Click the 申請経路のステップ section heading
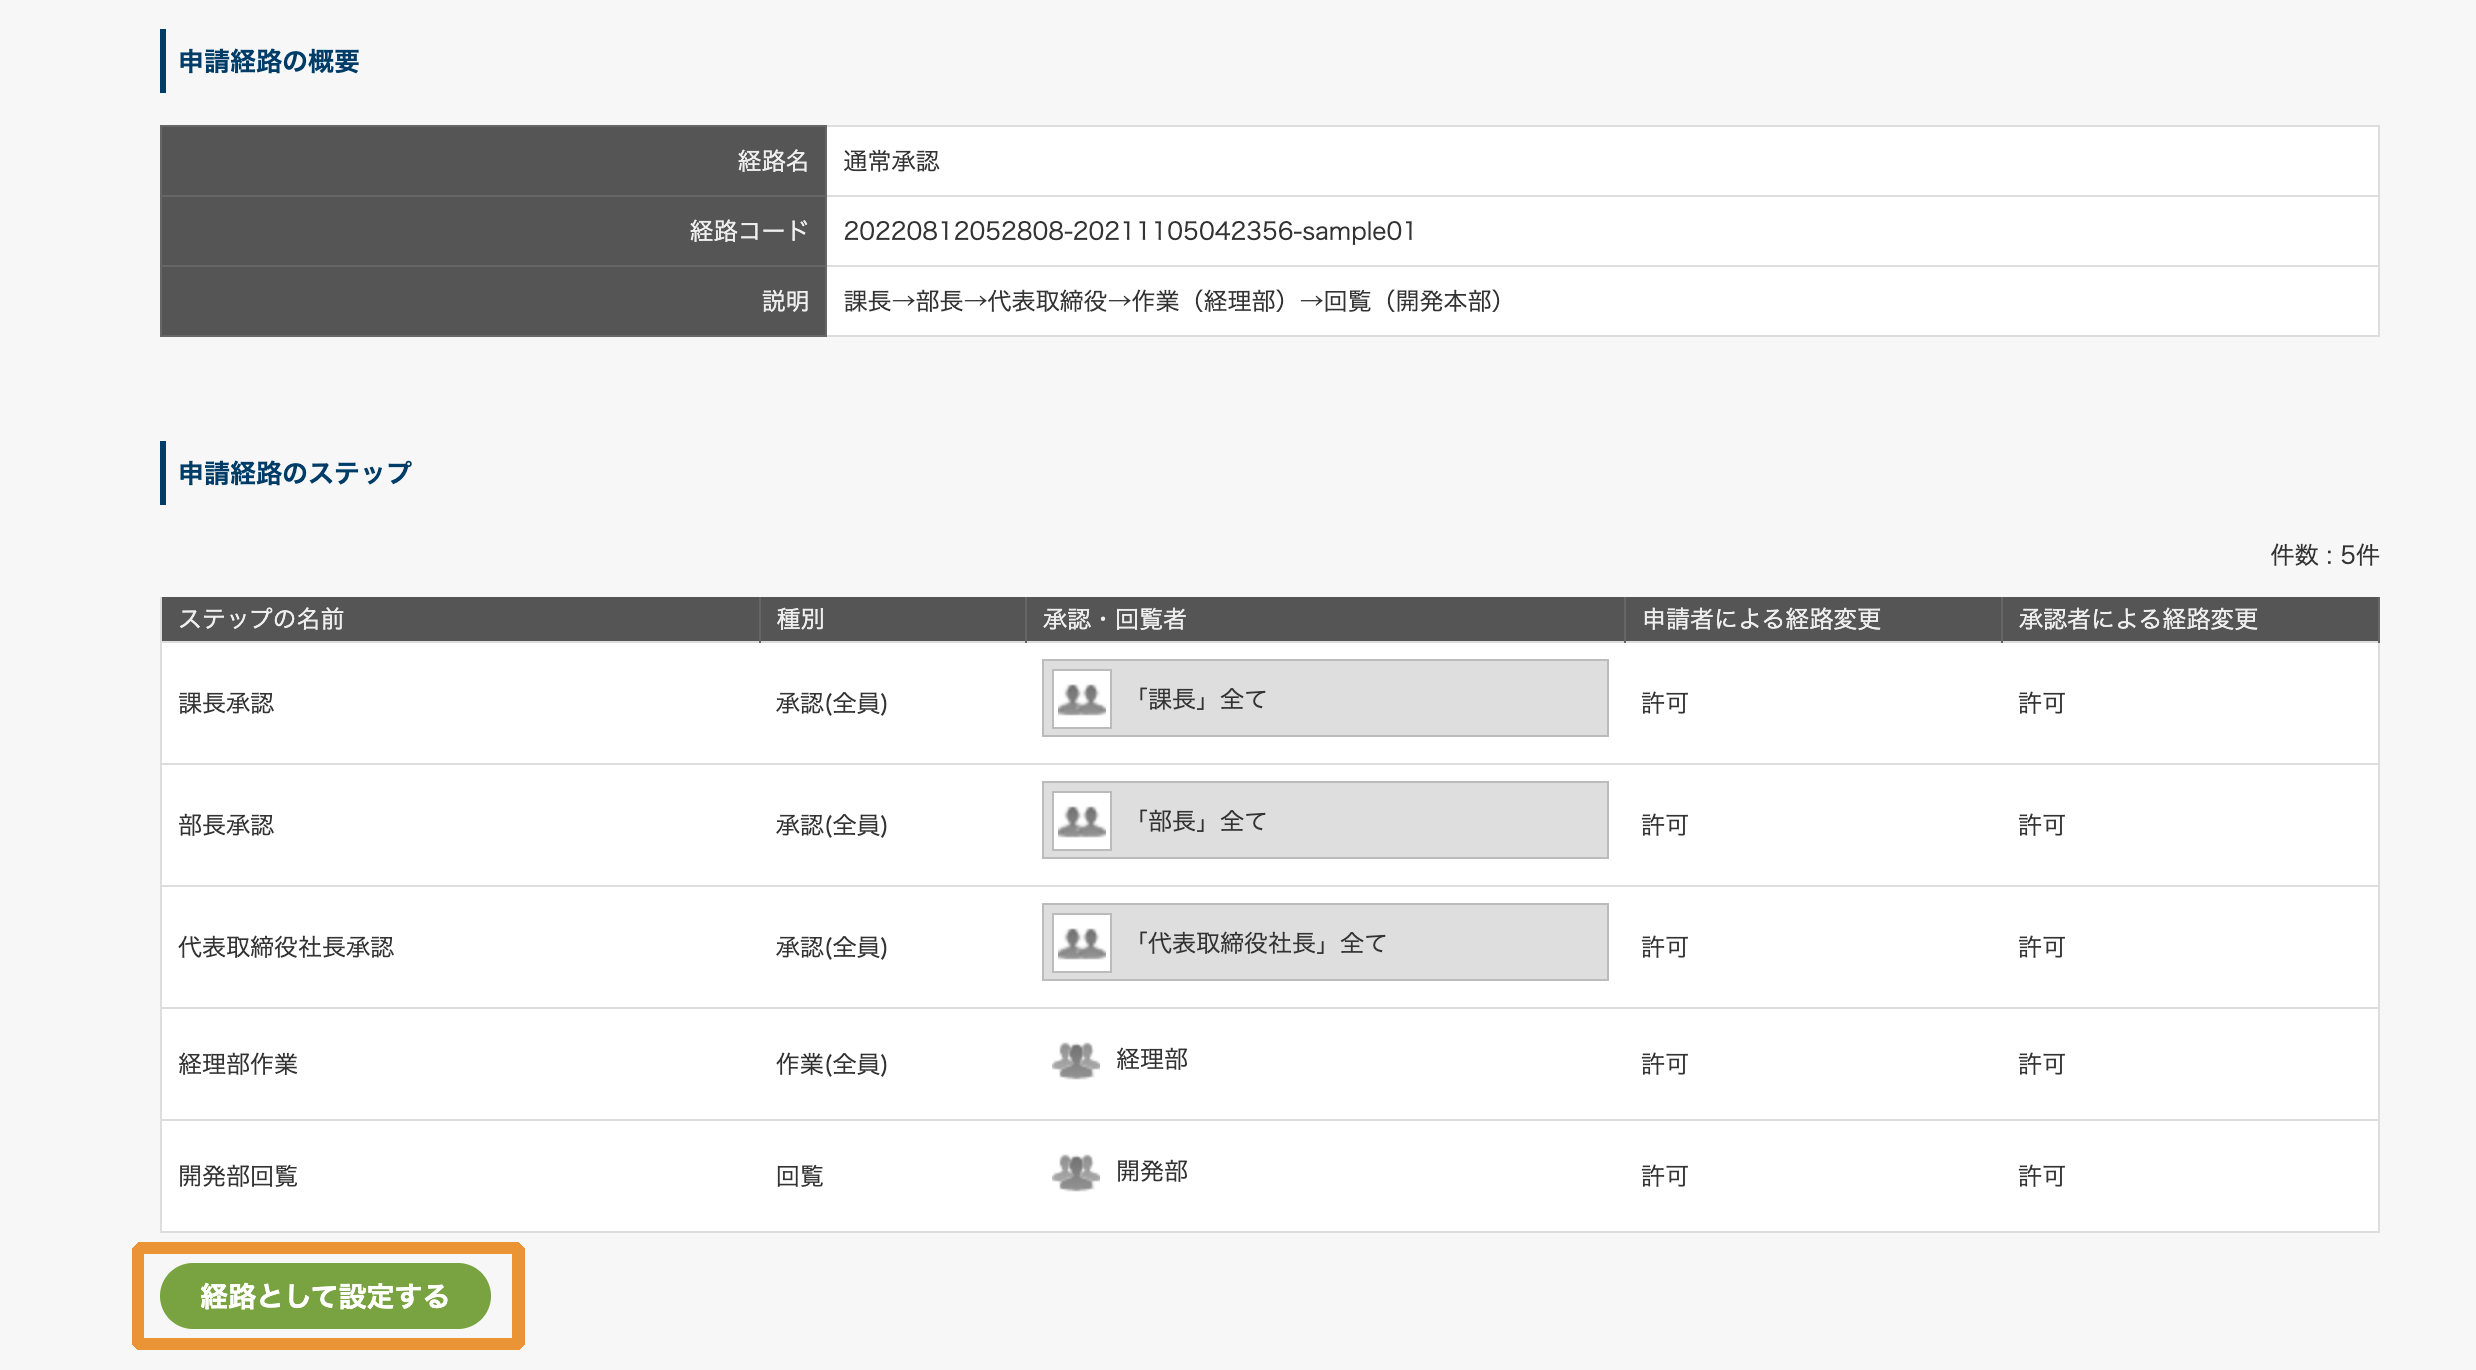 point(295,473)
